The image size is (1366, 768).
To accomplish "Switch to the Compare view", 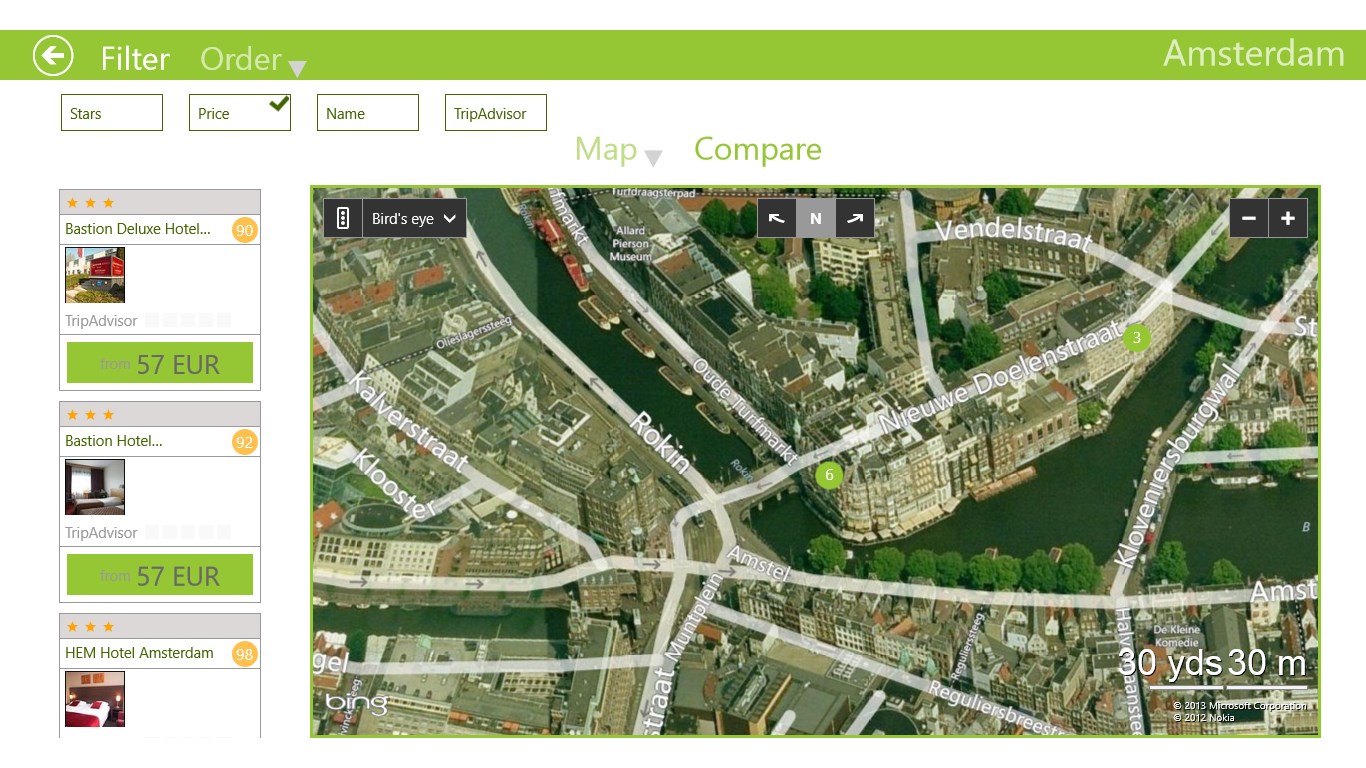I will pos(757,149).
